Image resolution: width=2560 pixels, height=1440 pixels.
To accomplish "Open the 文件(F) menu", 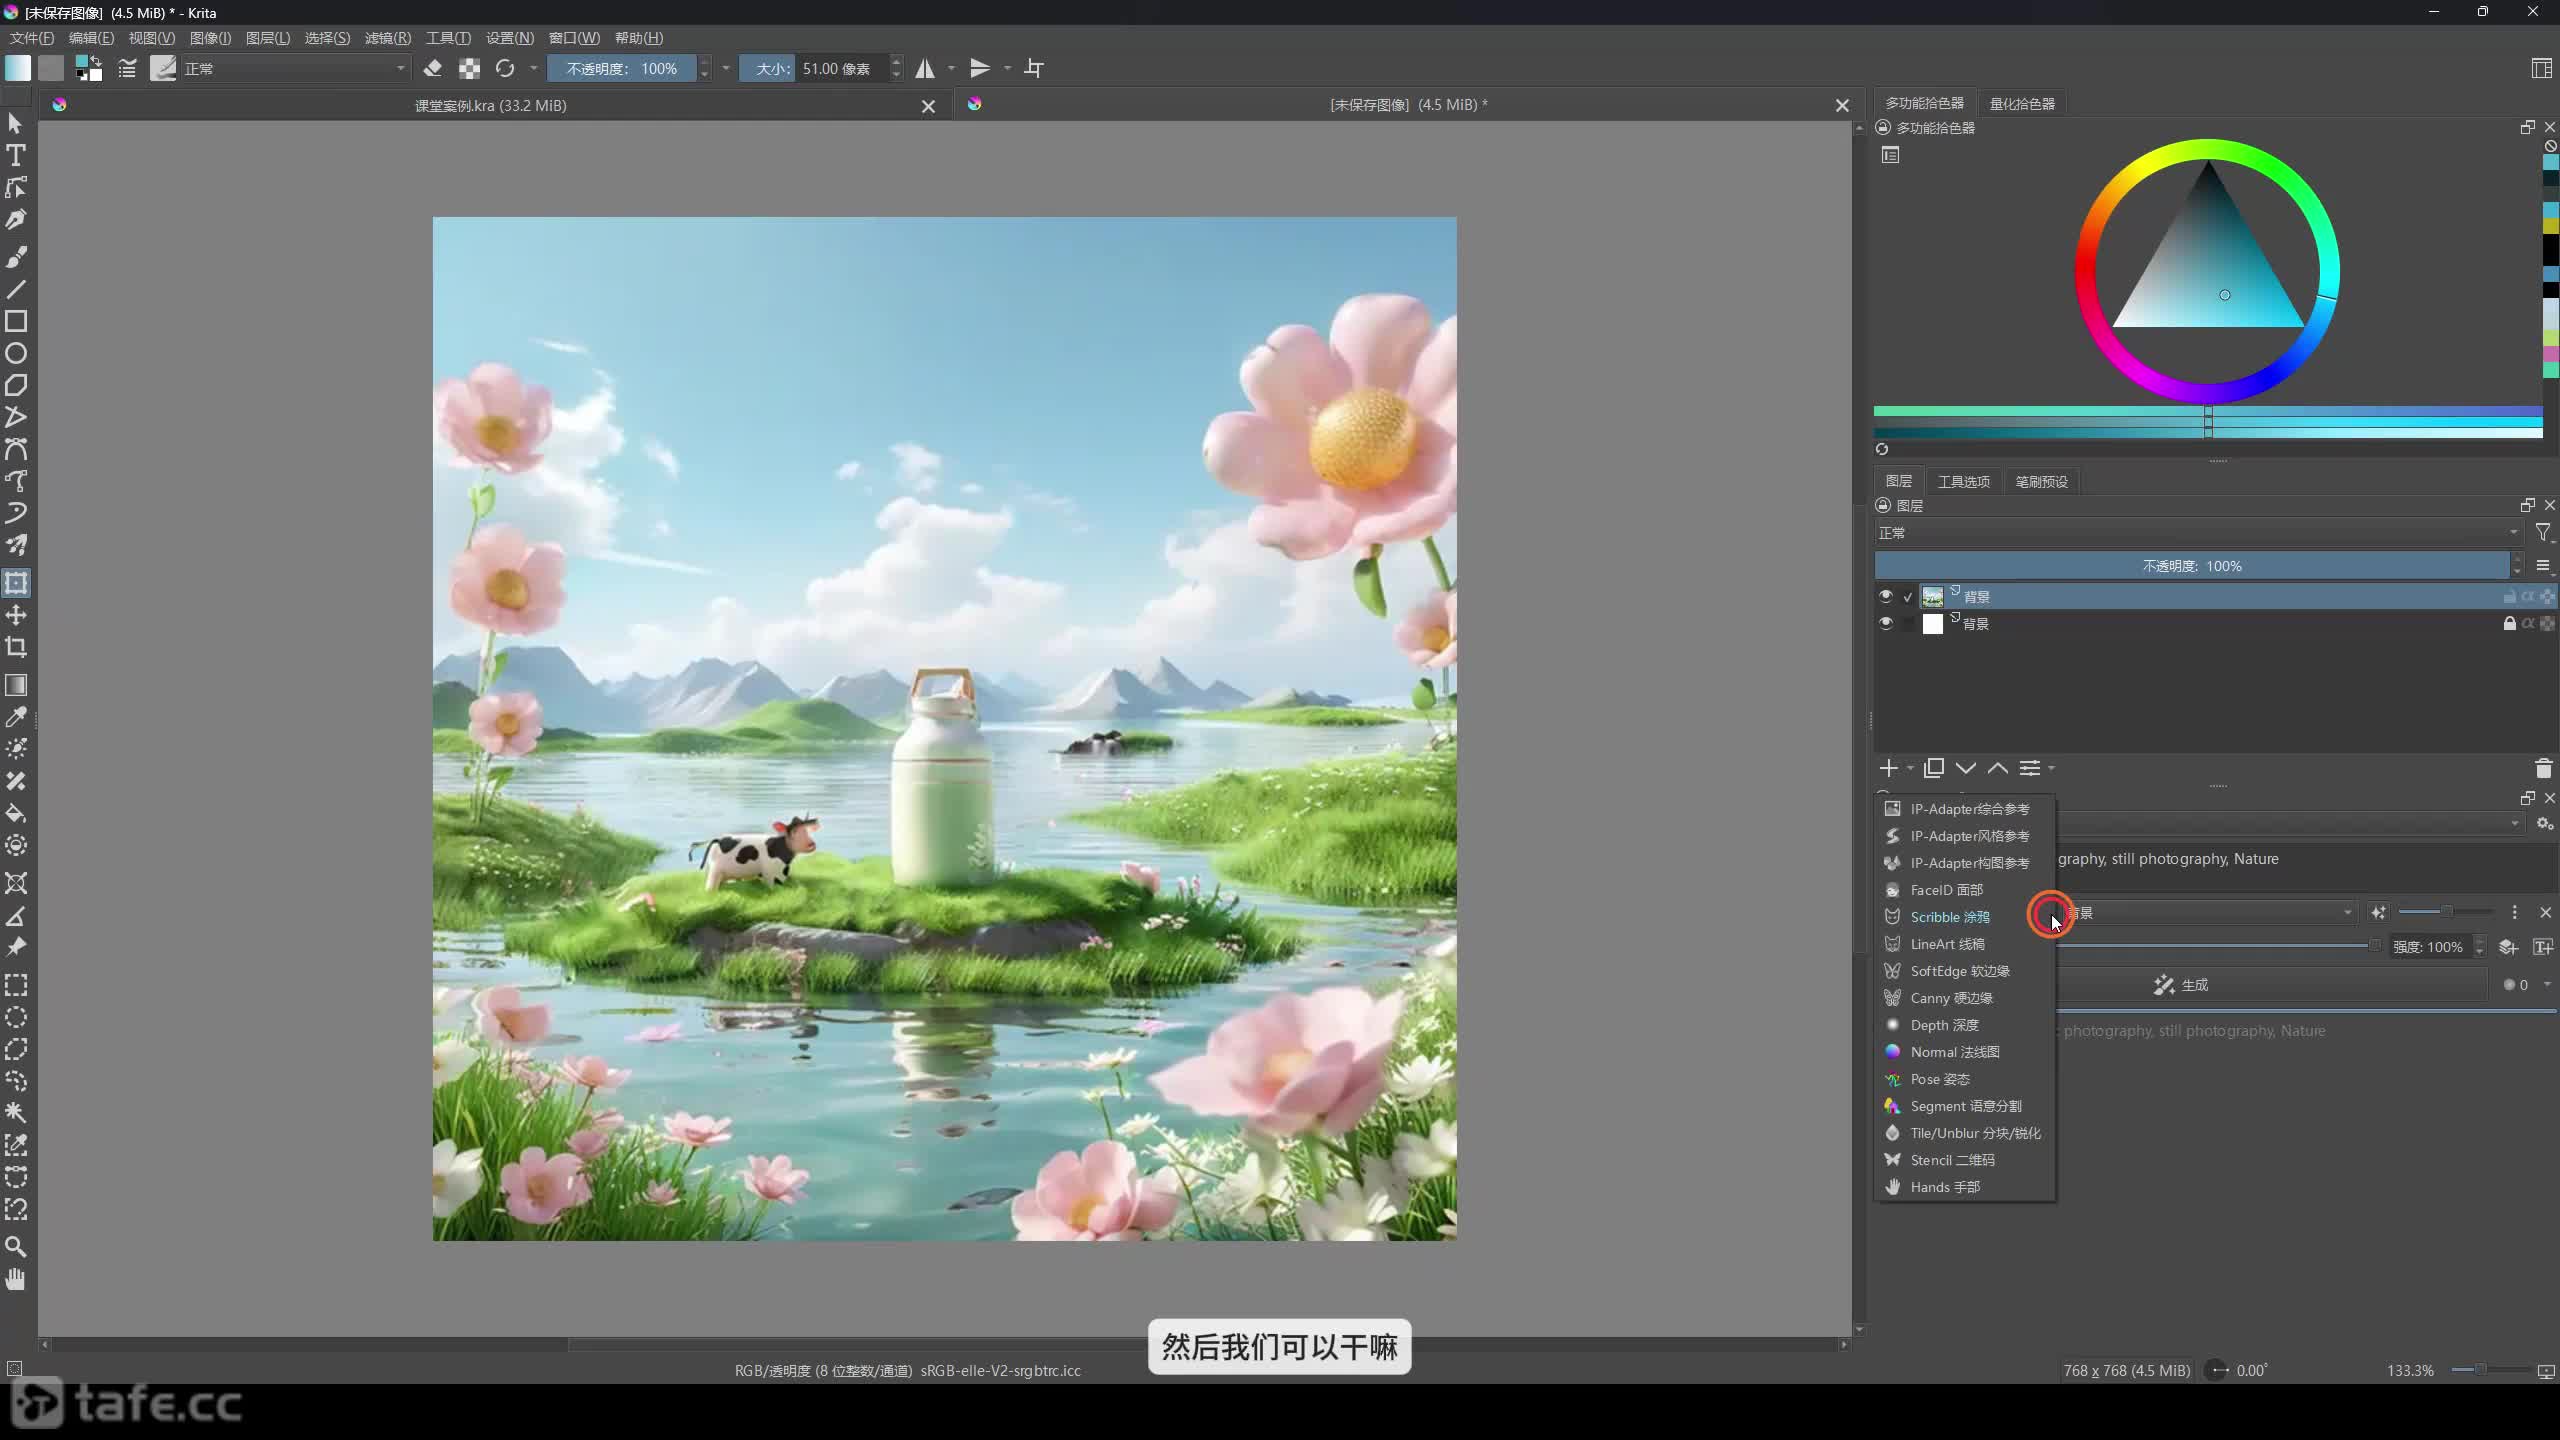I will coord(32,38).
